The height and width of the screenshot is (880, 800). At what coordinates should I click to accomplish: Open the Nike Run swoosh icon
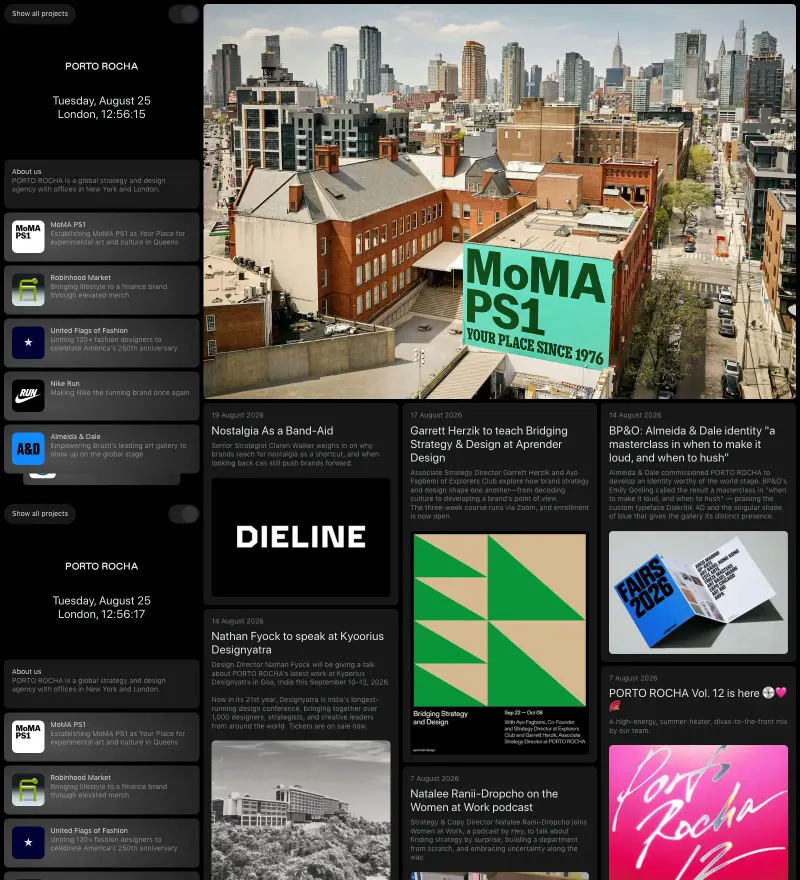pyautogui.click(x=28, y=395)
